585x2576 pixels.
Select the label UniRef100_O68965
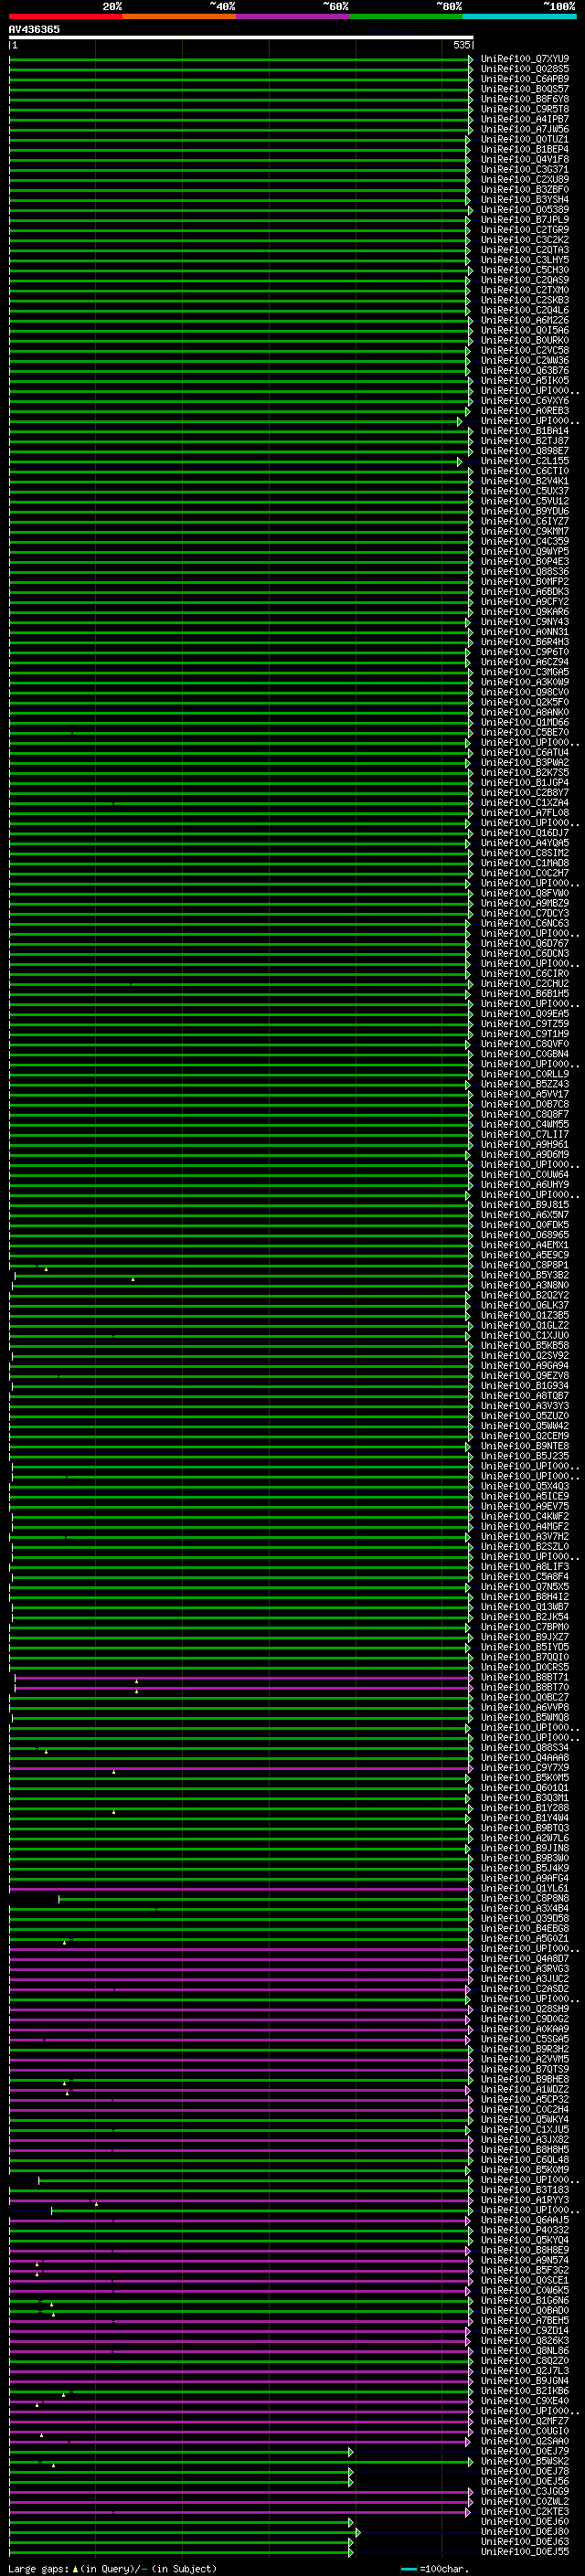525,1235
